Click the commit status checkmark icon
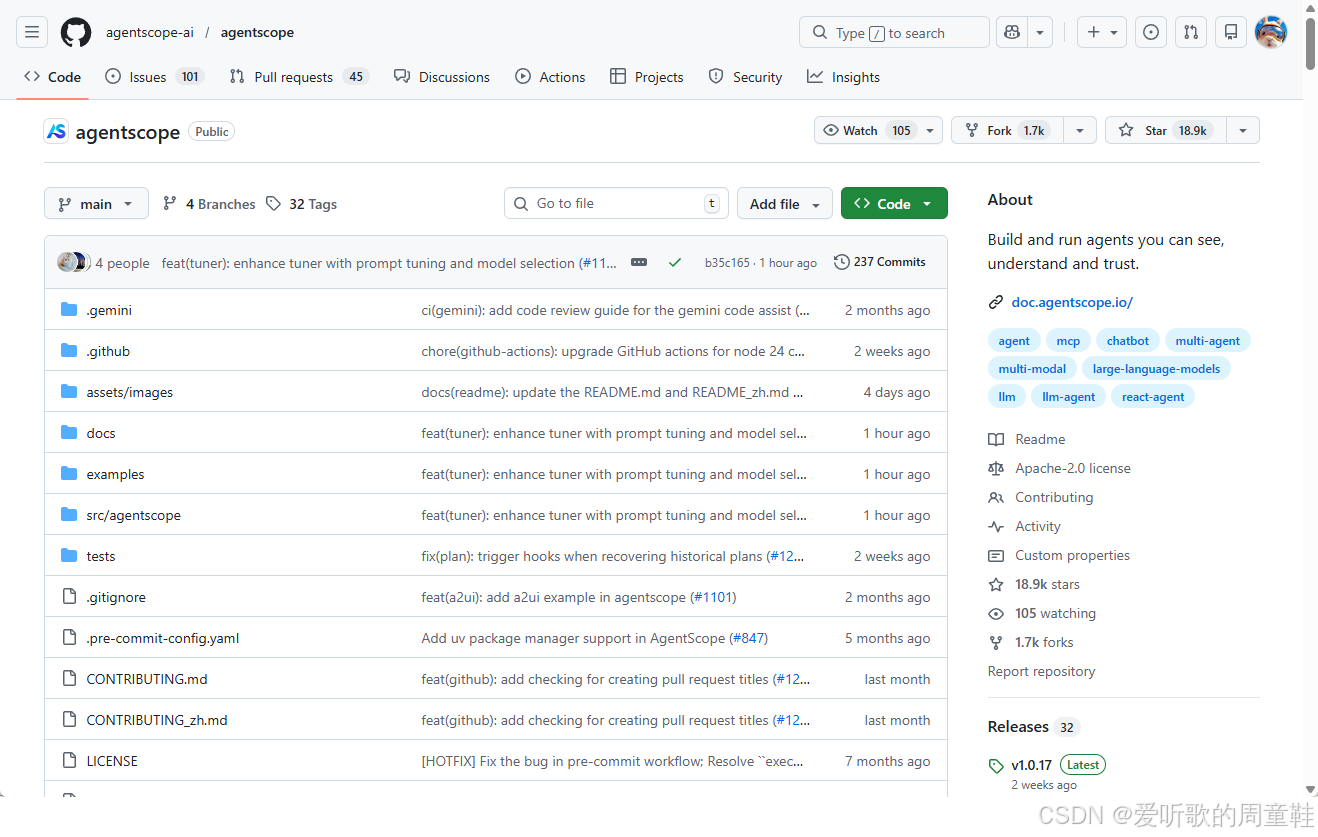 pos(675,262)
